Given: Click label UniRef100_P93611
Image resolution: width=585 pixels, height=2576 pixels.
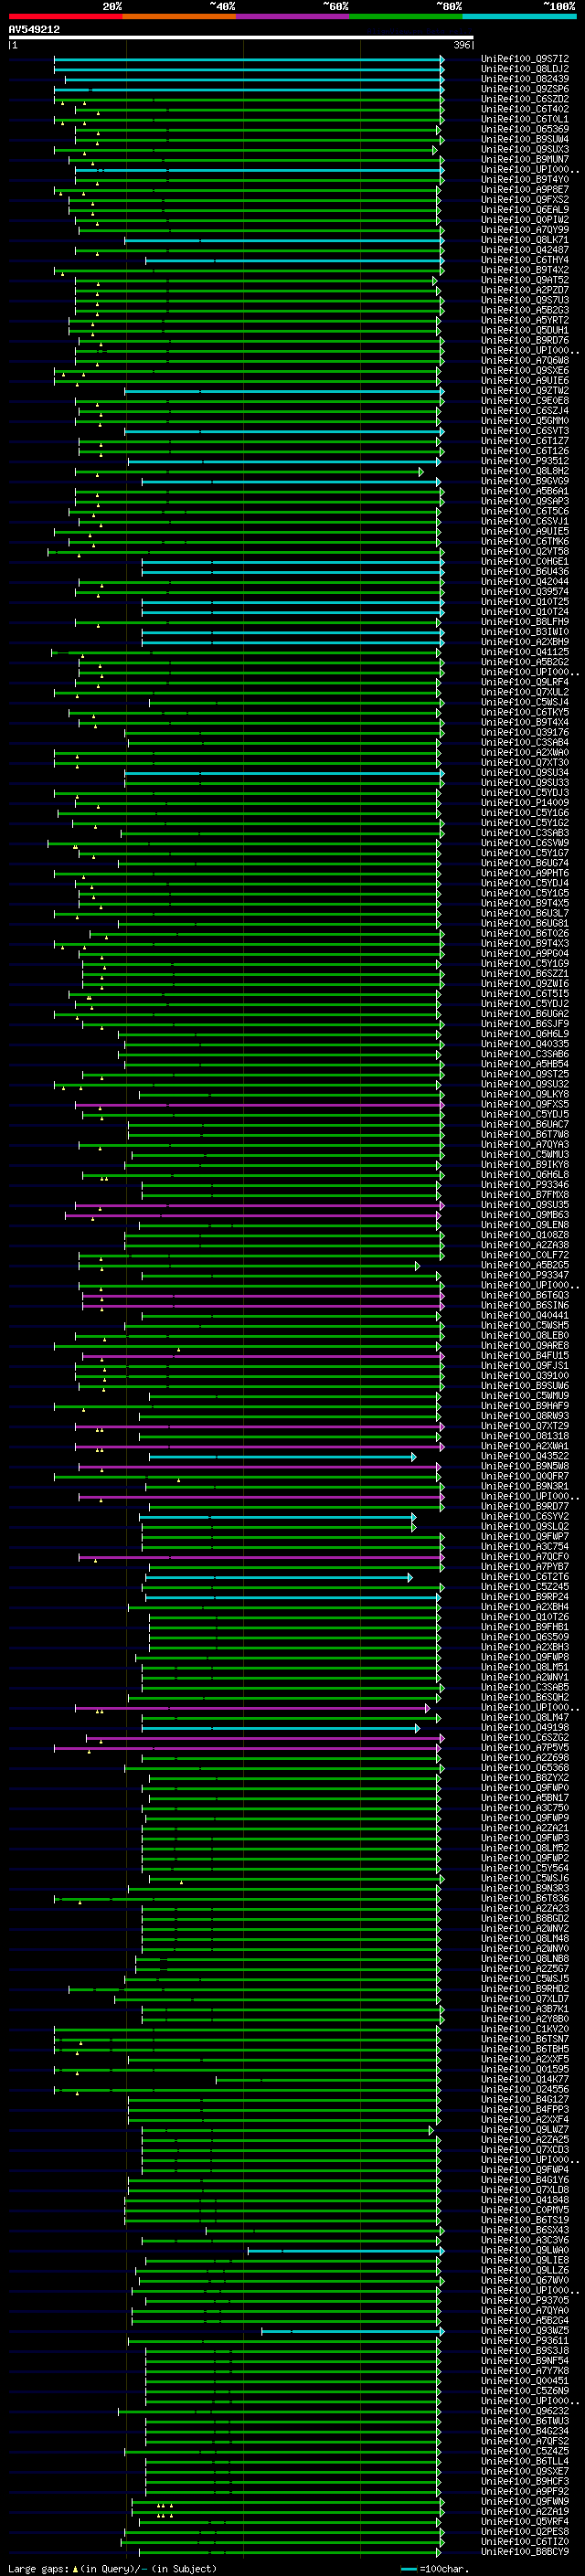Looking at the screenshot, I should tap(525, 2340).
